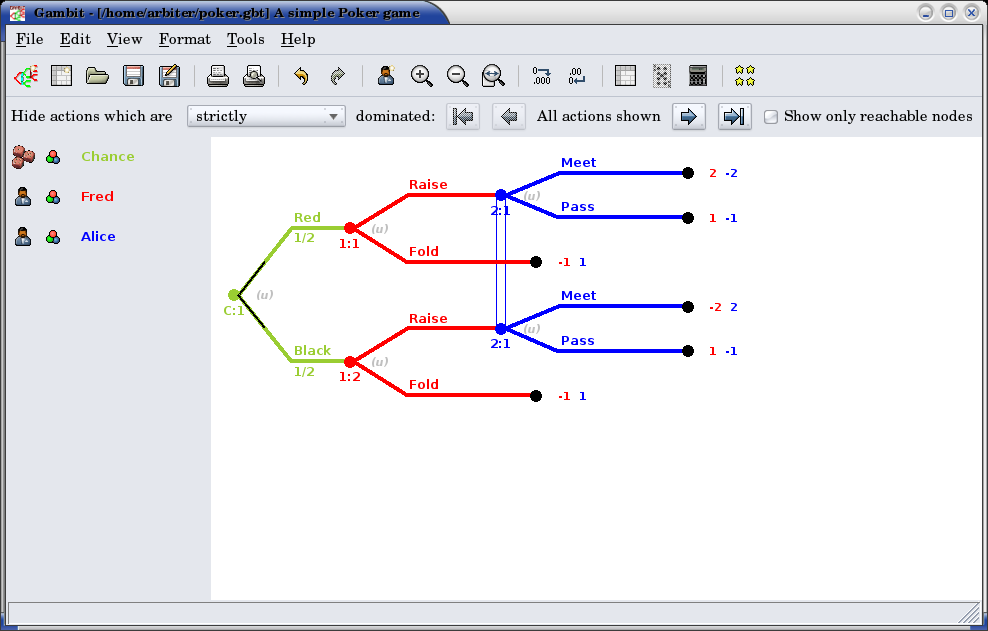Screen dimensions: 988x631
Task: Undo the last change
Action: pos(301,76)
